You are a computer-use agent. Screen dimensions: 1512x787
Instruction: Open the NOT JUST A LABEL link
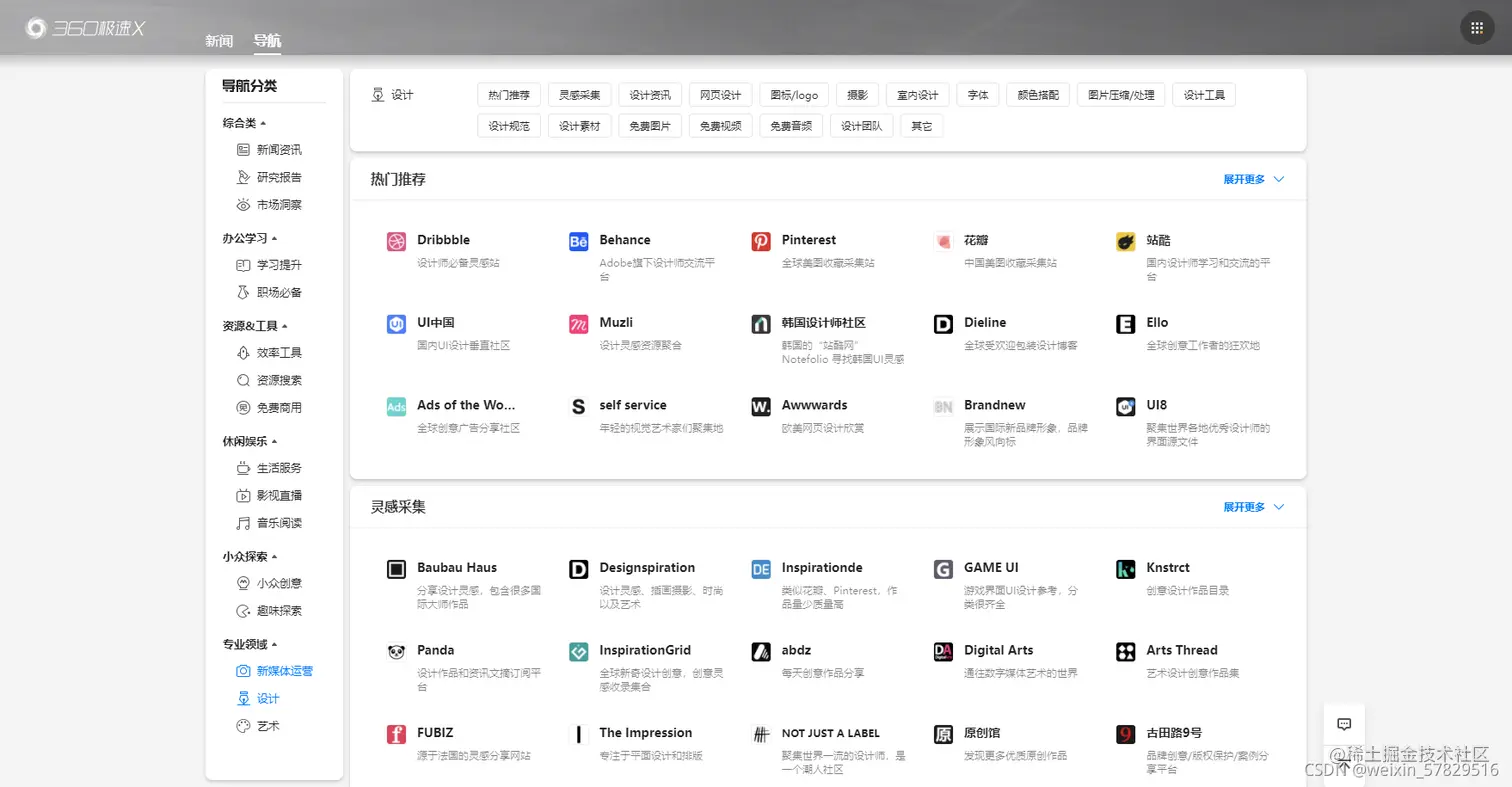[831, 733]
